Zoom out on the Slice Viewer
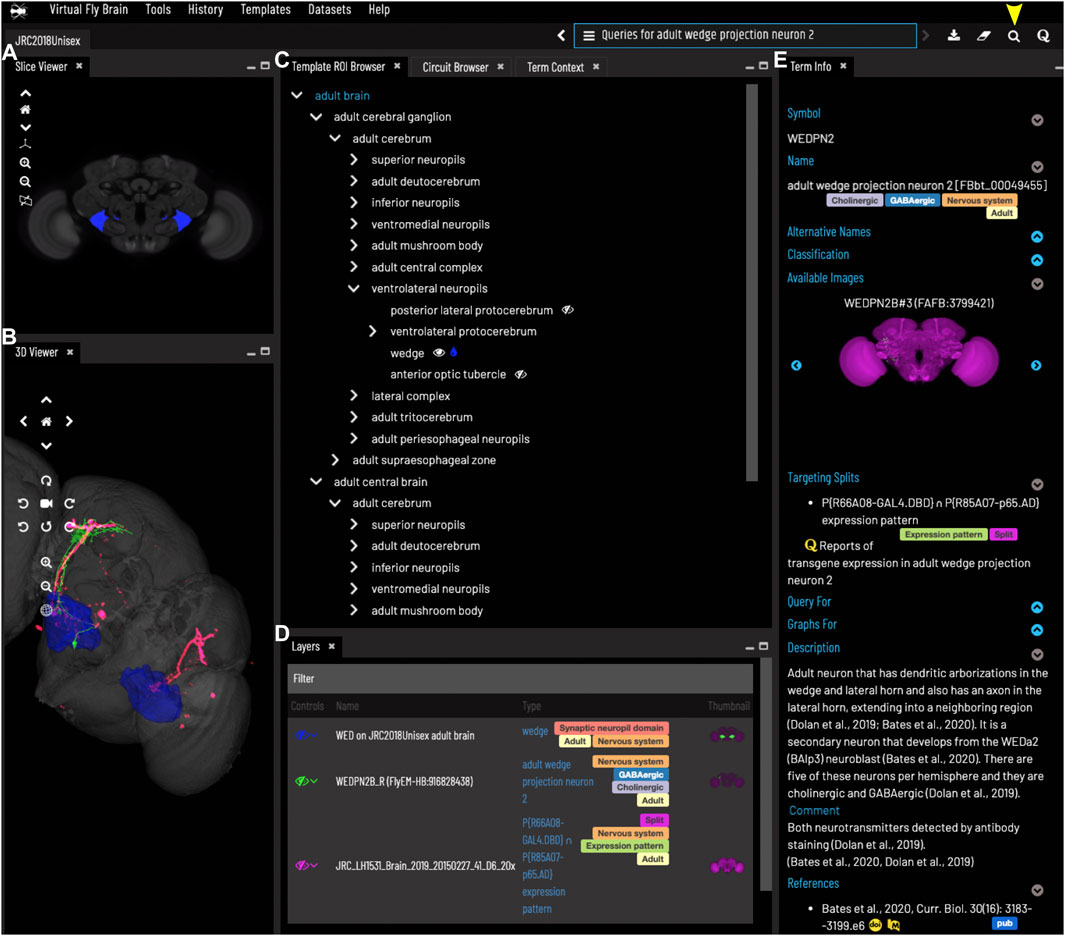This screenshot has width=1065, height=936. coord(25,181)
